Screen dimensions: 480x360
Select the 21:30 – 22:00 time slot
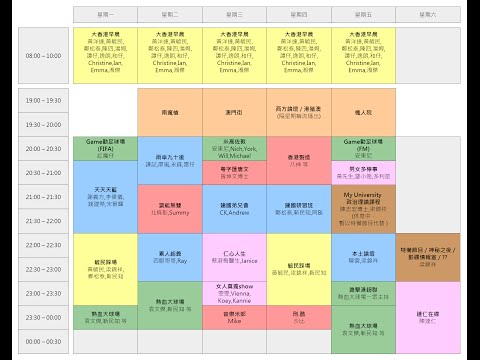click(43, 221)
